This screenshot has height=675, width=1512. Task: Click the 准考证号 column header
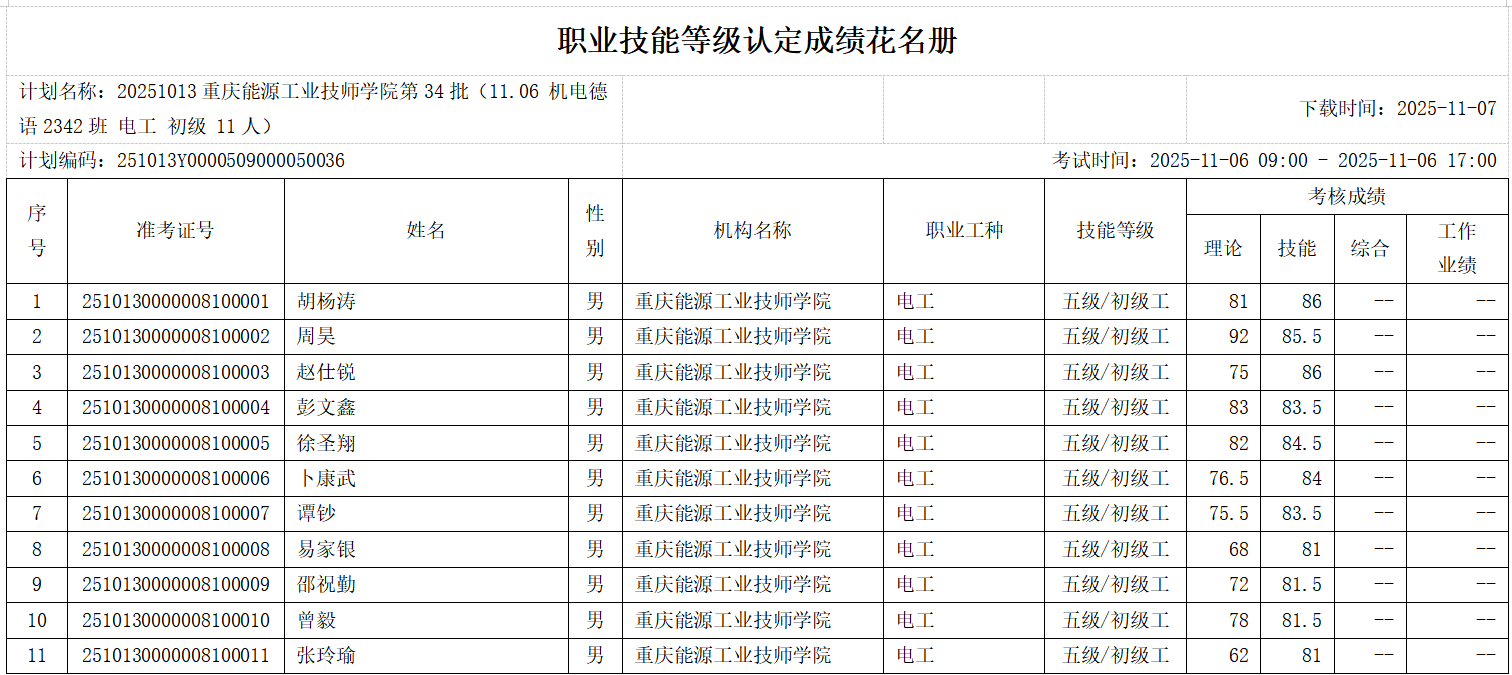coord(176,227)
